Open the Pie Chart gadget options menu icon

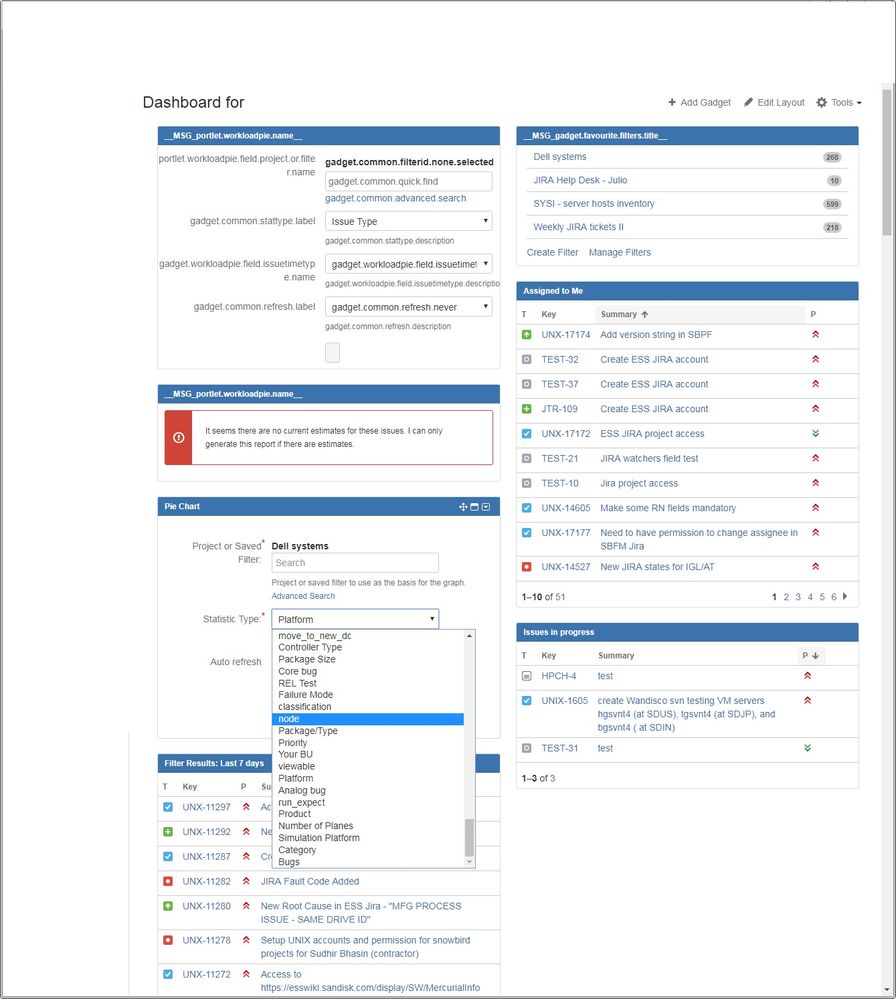pos(486,507)
